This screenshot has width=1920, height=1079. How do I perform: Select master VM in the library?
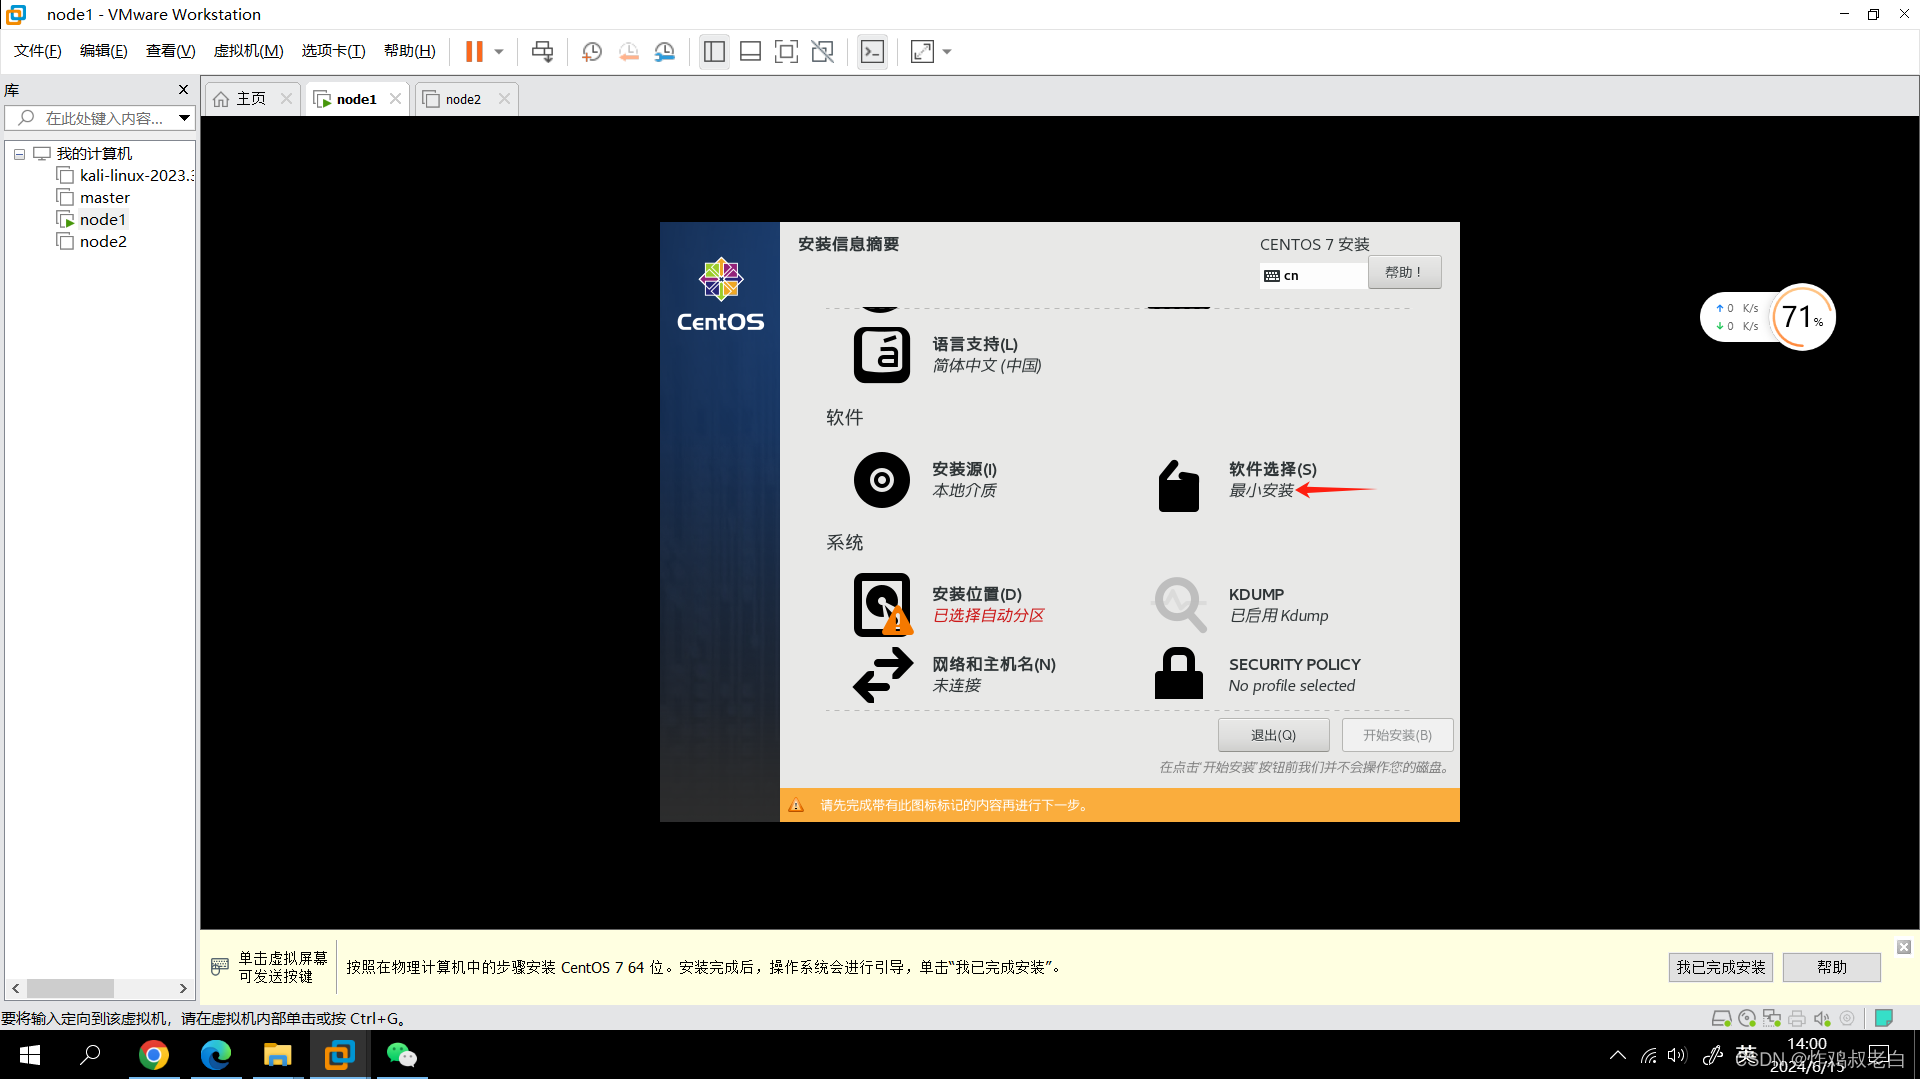(x=94, y=197)
